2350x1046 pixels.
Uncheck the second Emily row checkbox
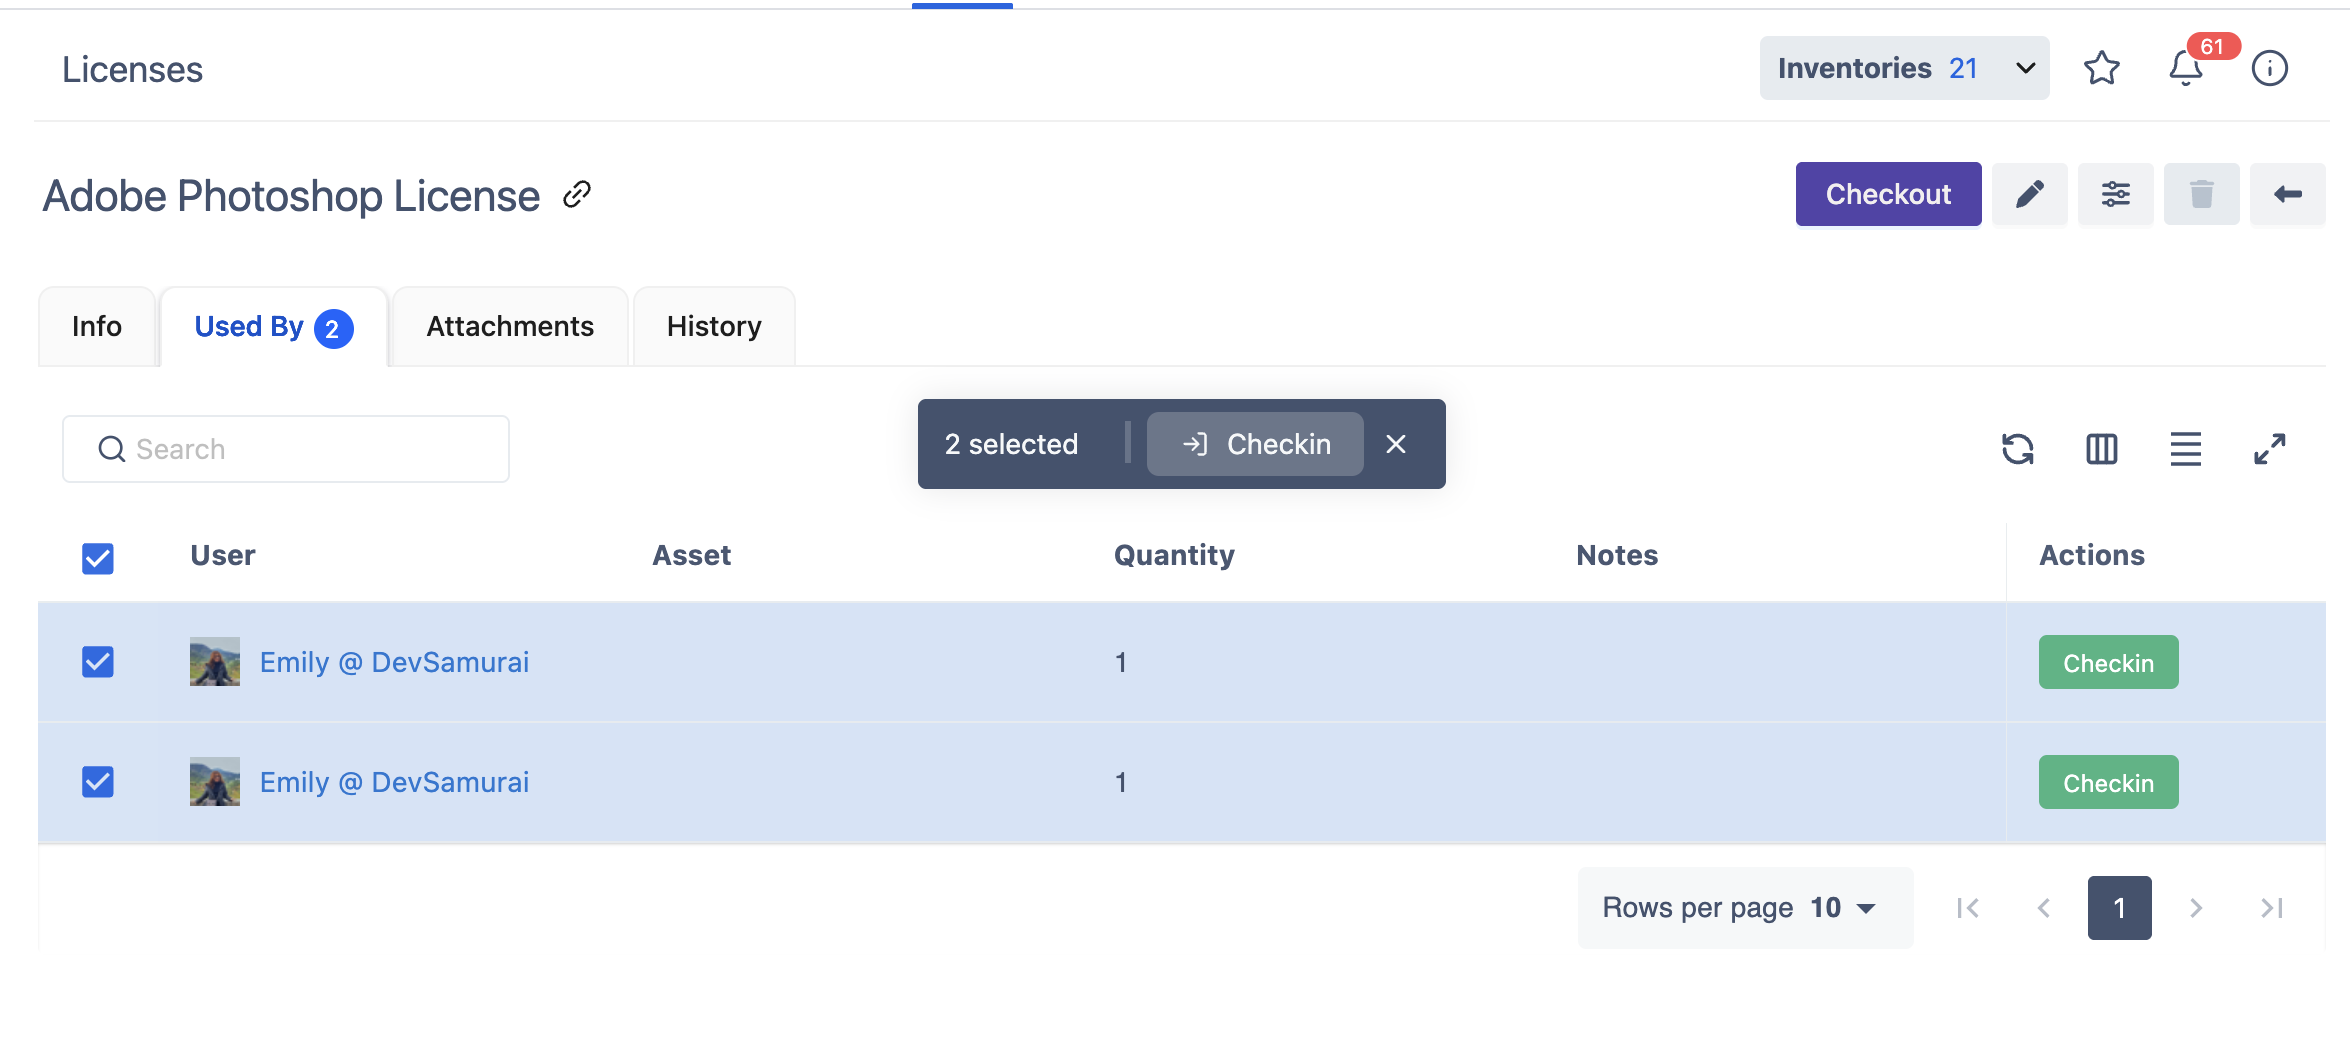click(98, 782)
